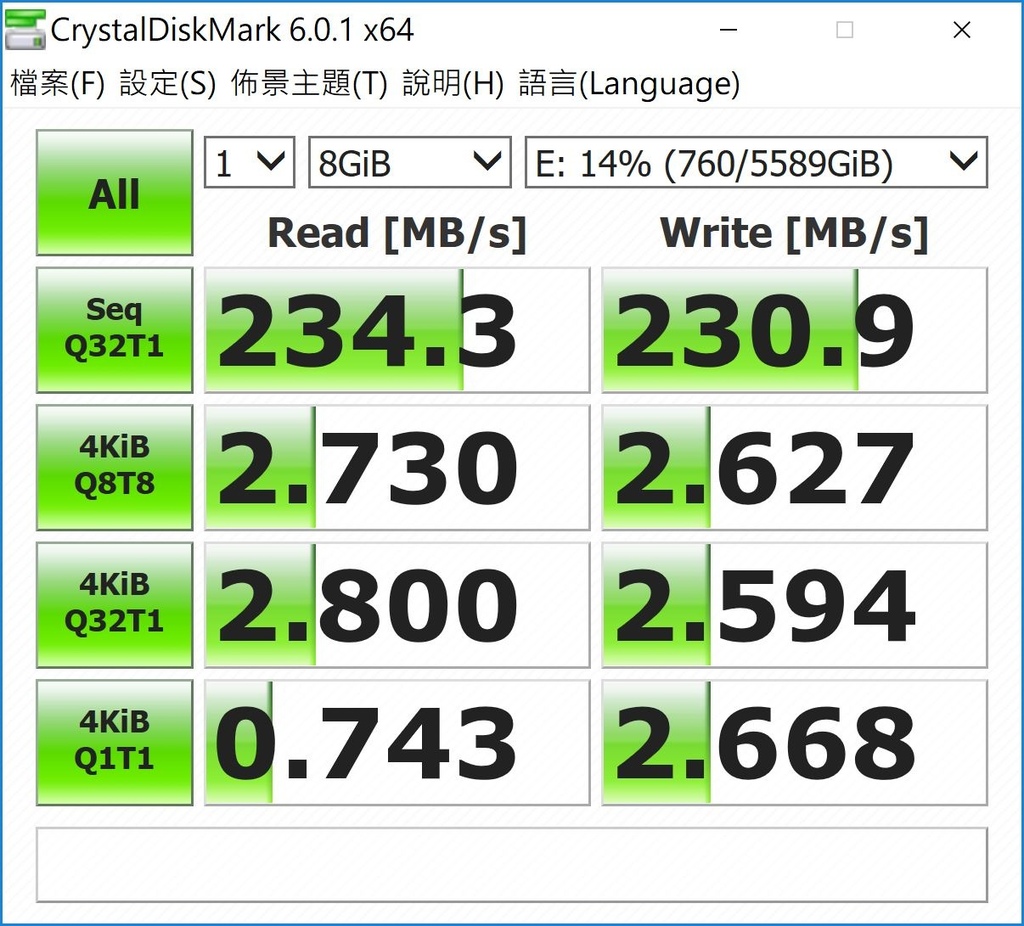This screenshot has width=1024, height=926.
Task: Start the 4KiB Q8T8 test
Action: (x=114, y=468)
